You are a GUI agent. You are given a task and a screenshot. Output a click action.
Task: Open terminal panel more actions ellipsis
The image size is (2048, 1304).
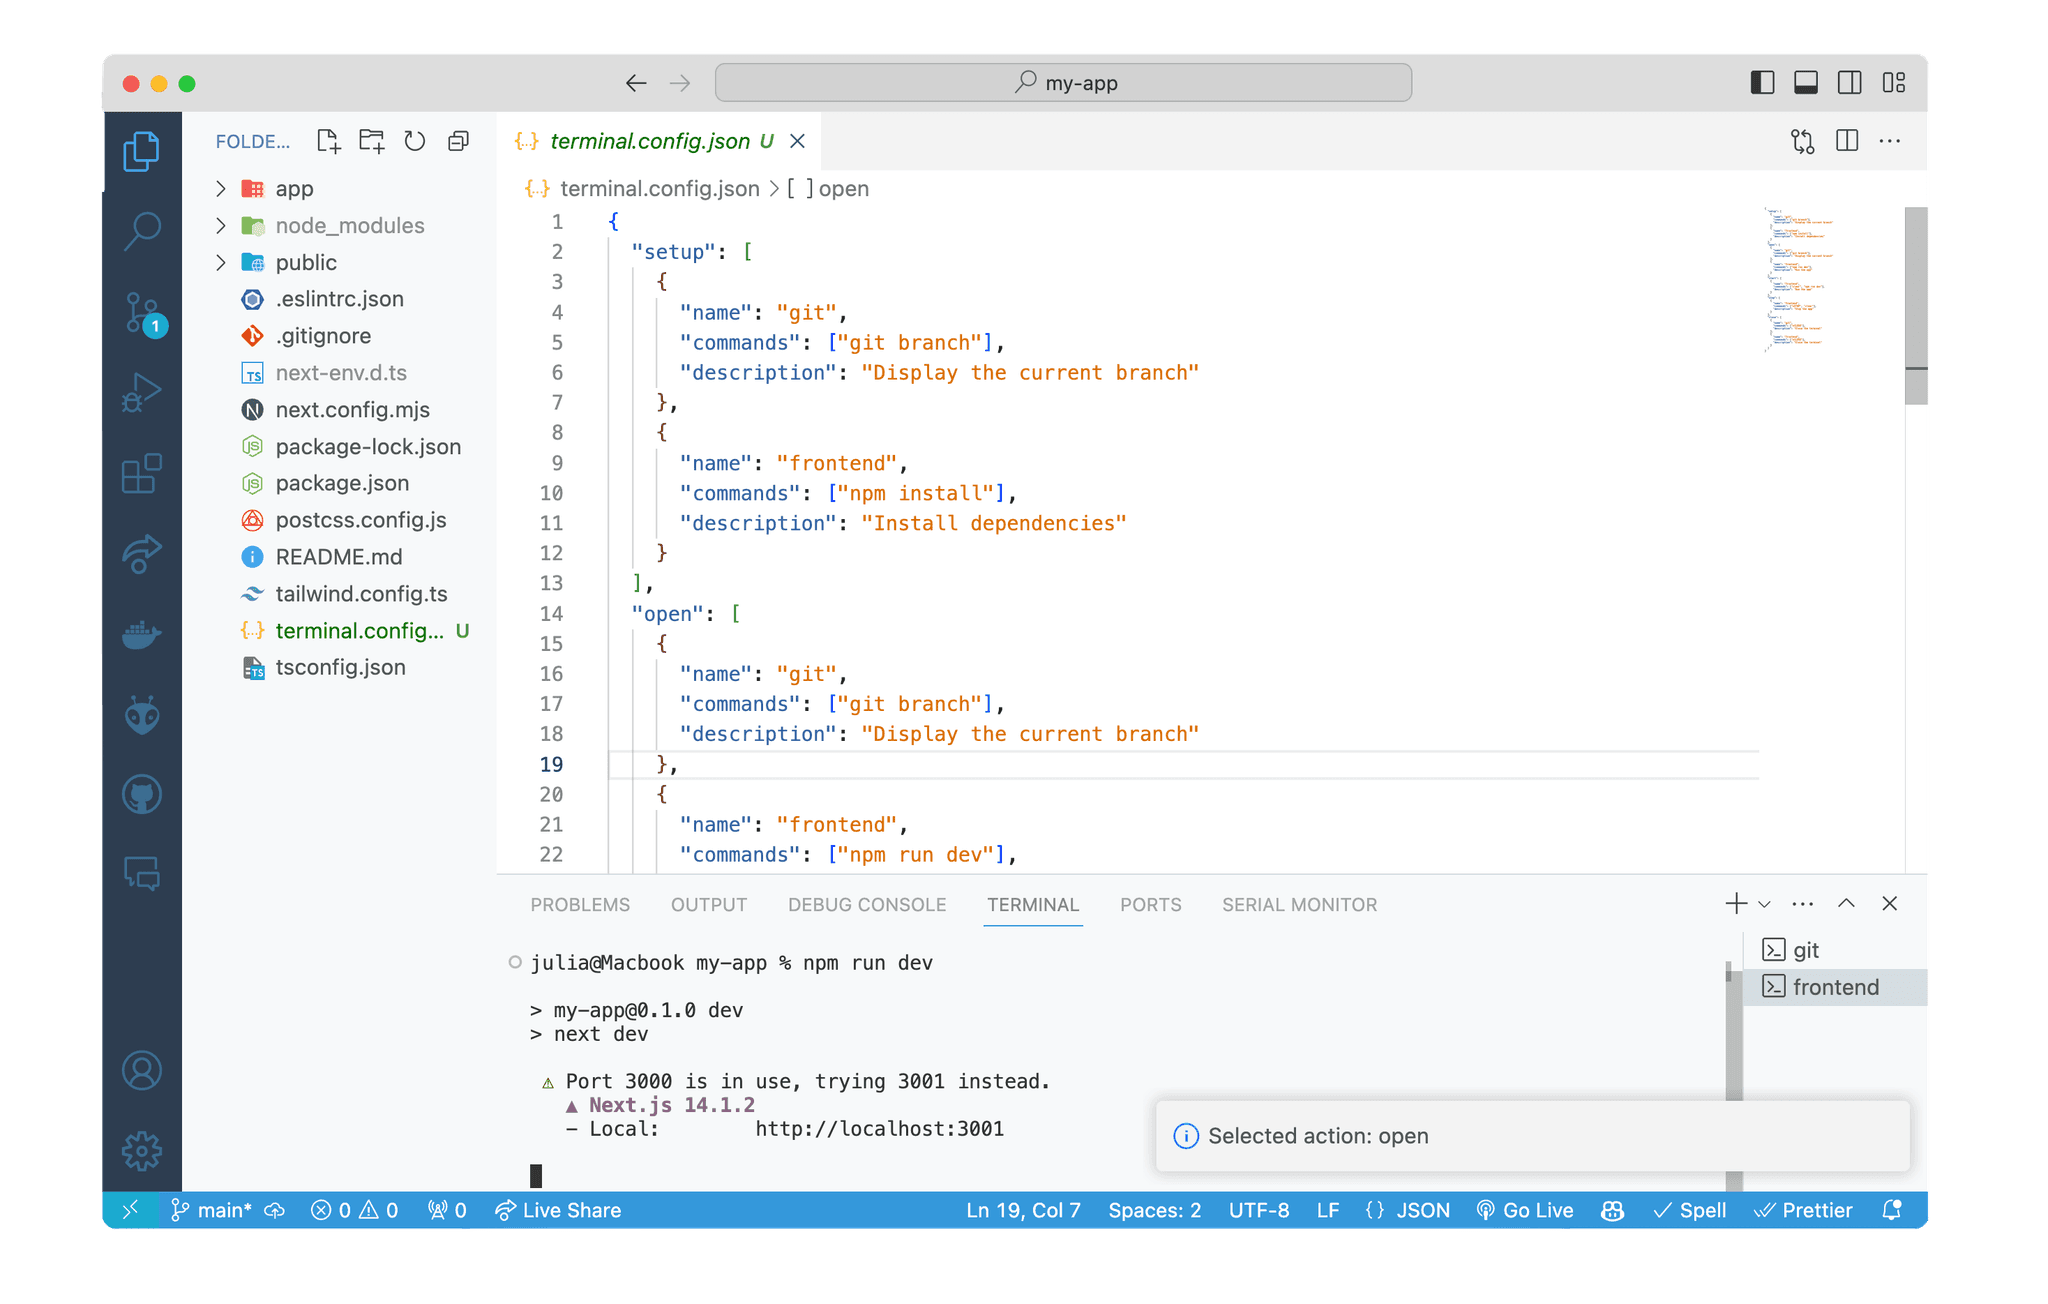[1803, 904]
